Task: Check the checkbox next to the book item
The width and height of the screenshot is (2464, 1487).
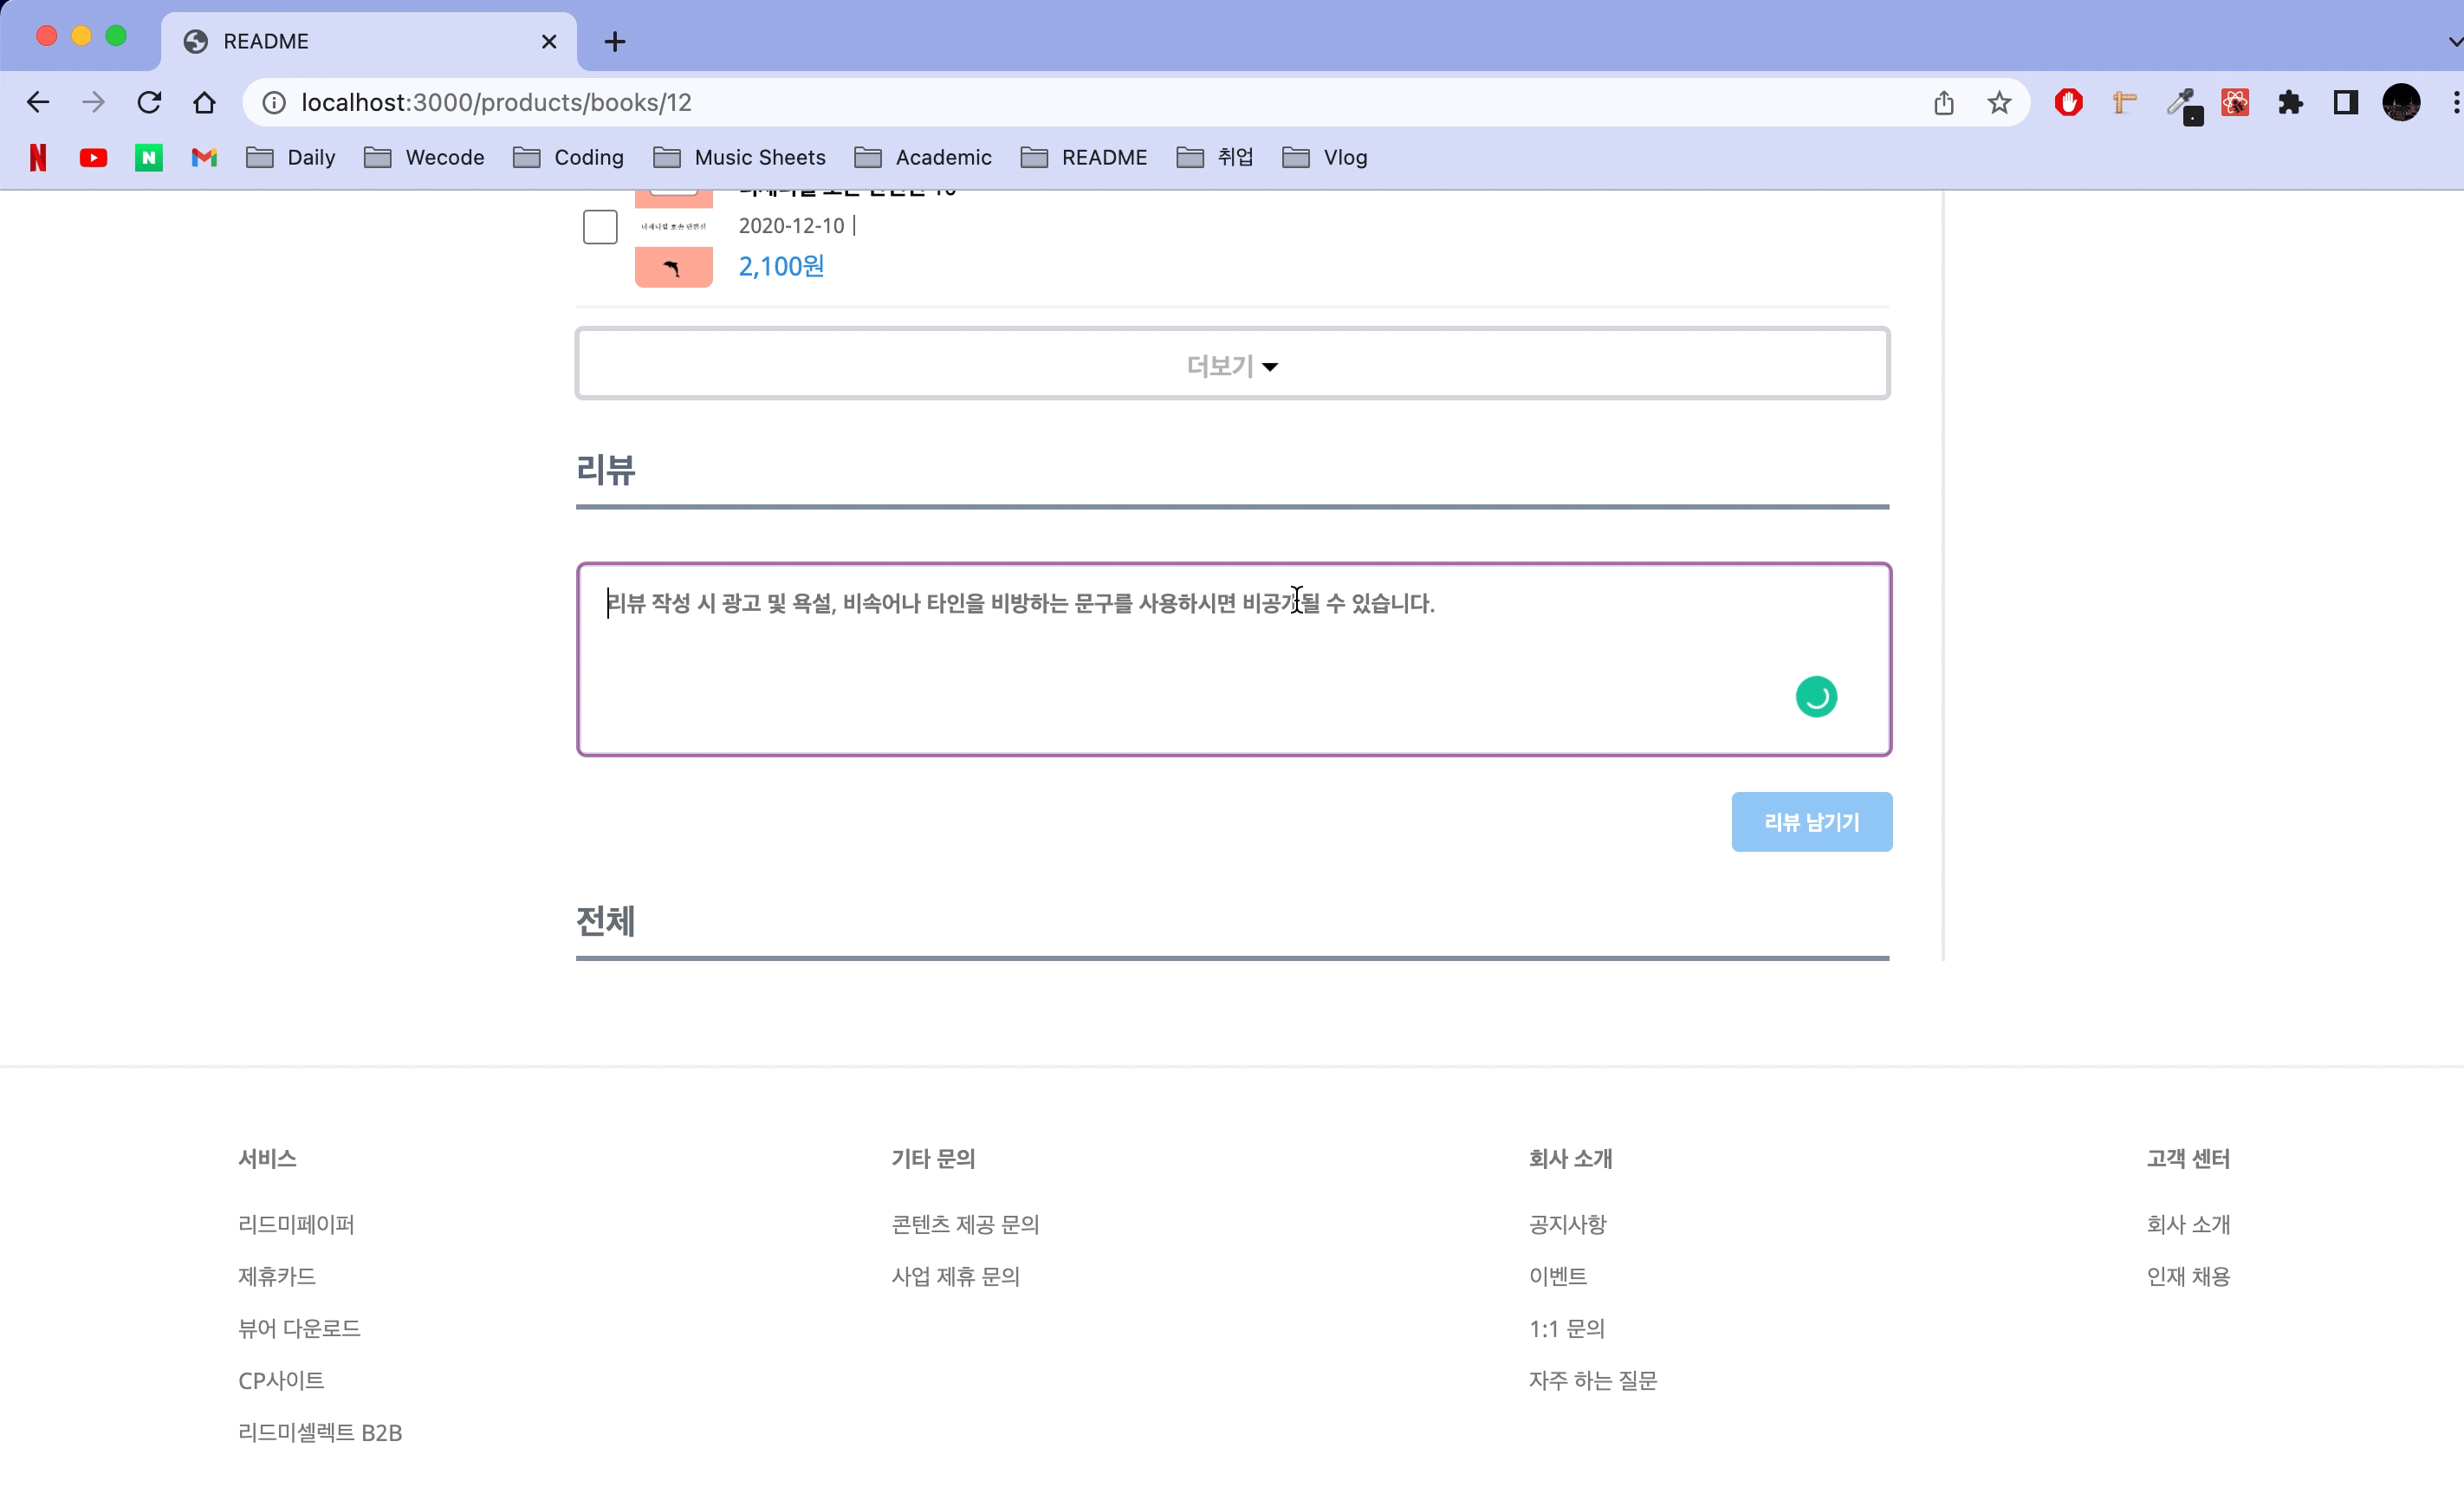Action: (x=600, y=227)
